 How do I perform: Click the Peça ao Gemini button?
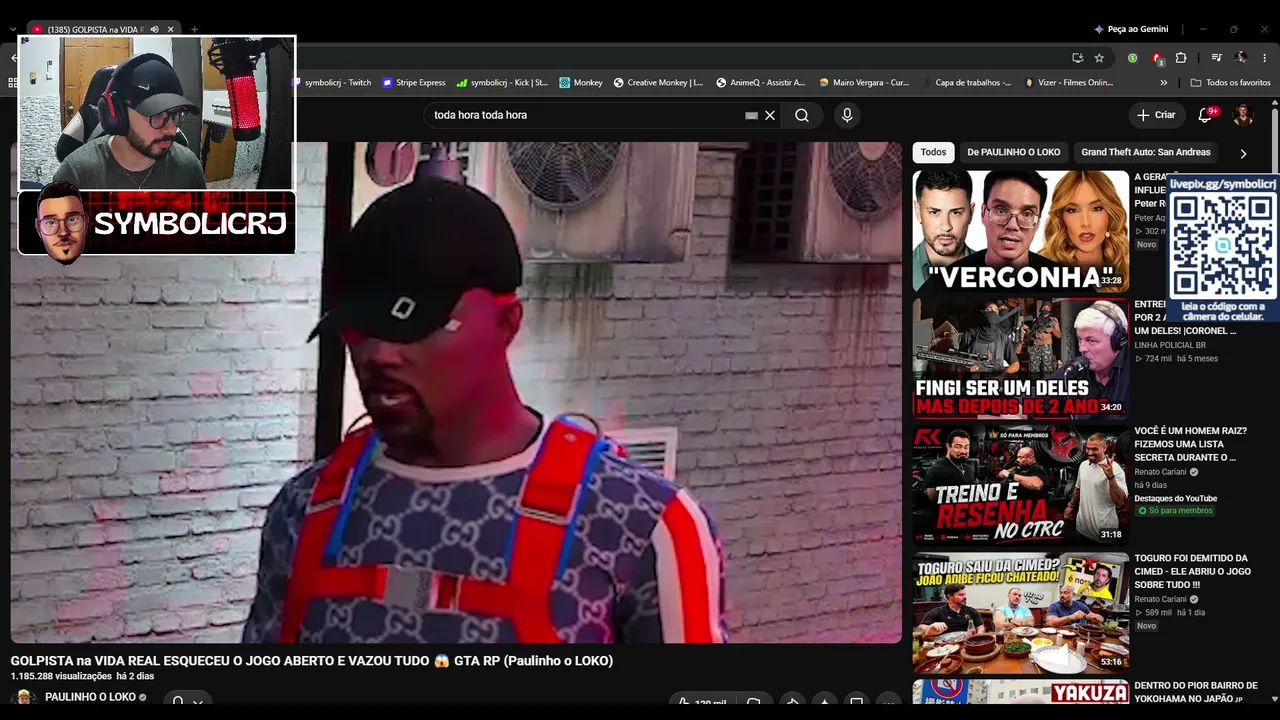tap(1131, 30)
